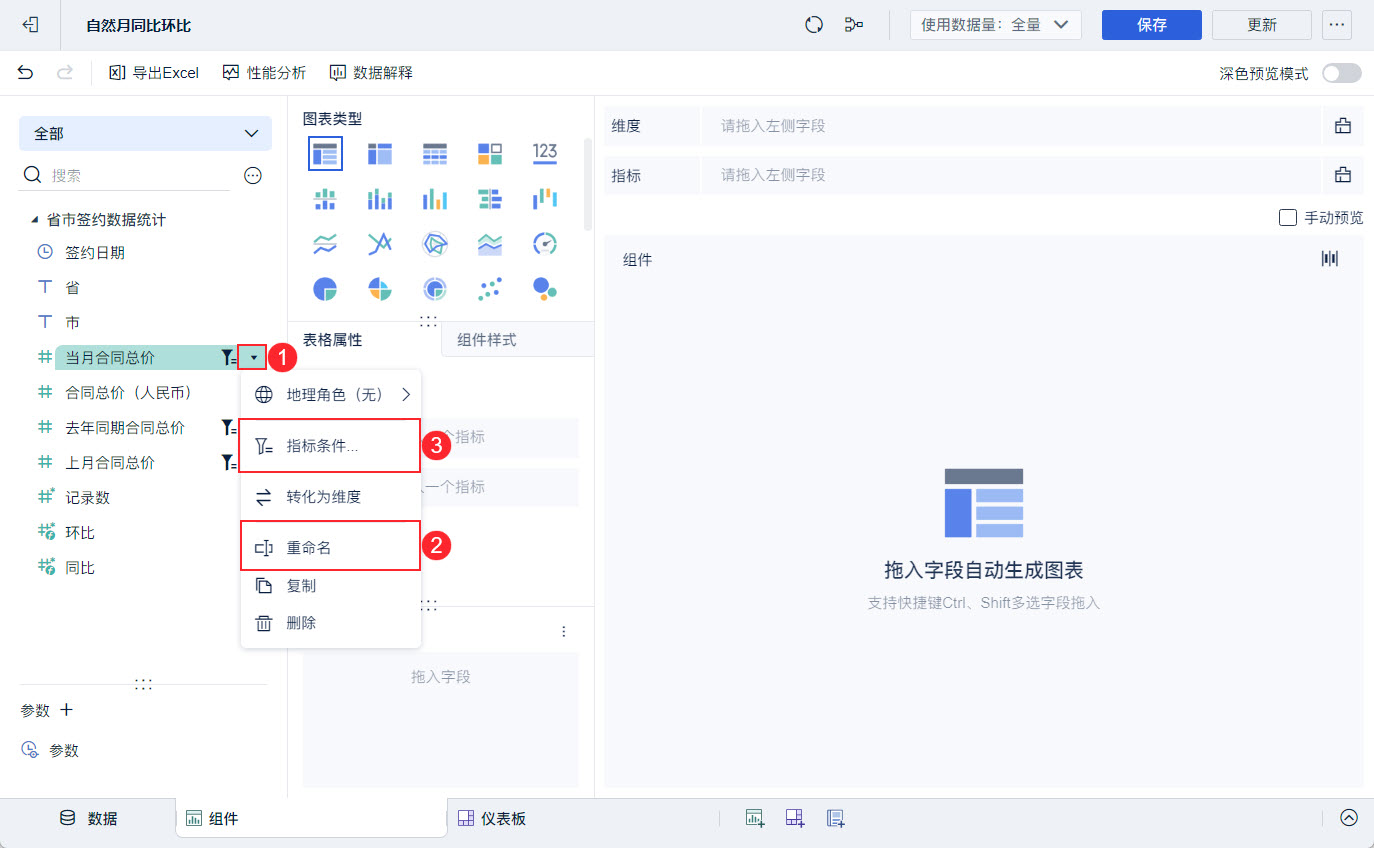Viewport: 1374px width, 848px height.
Task: Click the filter icon beside 去年同期合同总价
Action: click(228, 427)
